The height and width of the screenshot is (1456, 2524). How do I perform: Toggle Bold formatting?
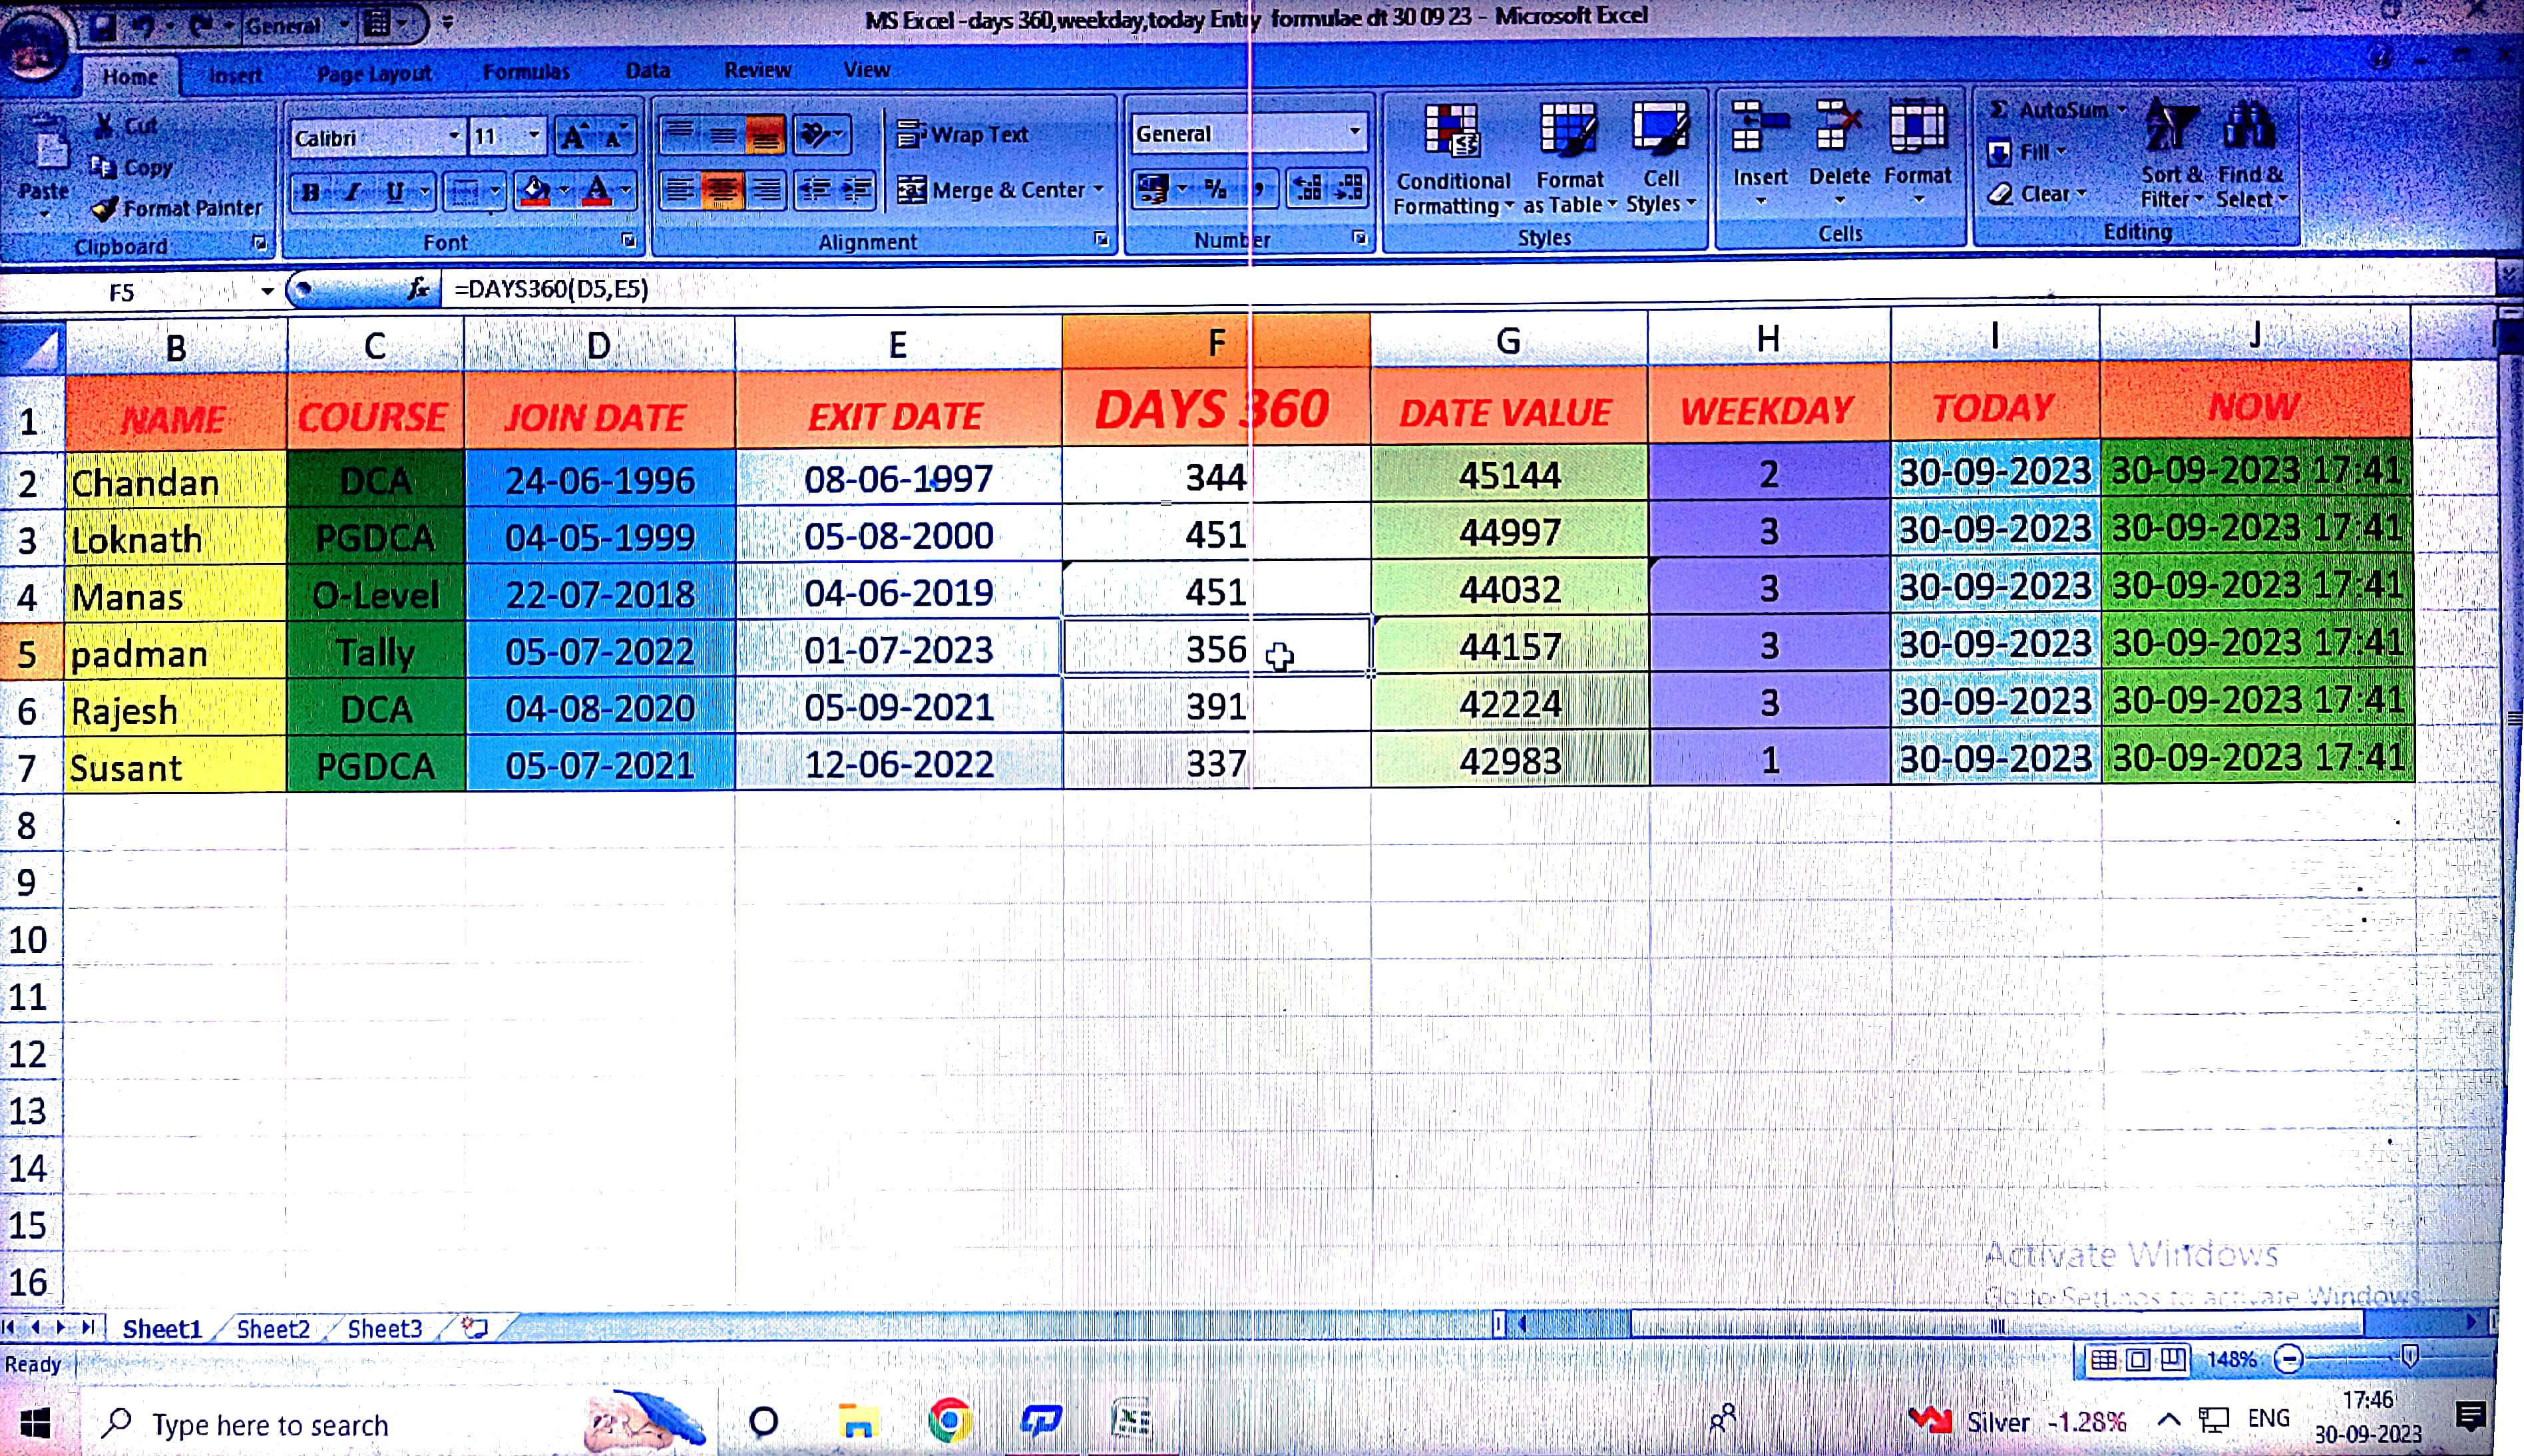pos(311,191)
